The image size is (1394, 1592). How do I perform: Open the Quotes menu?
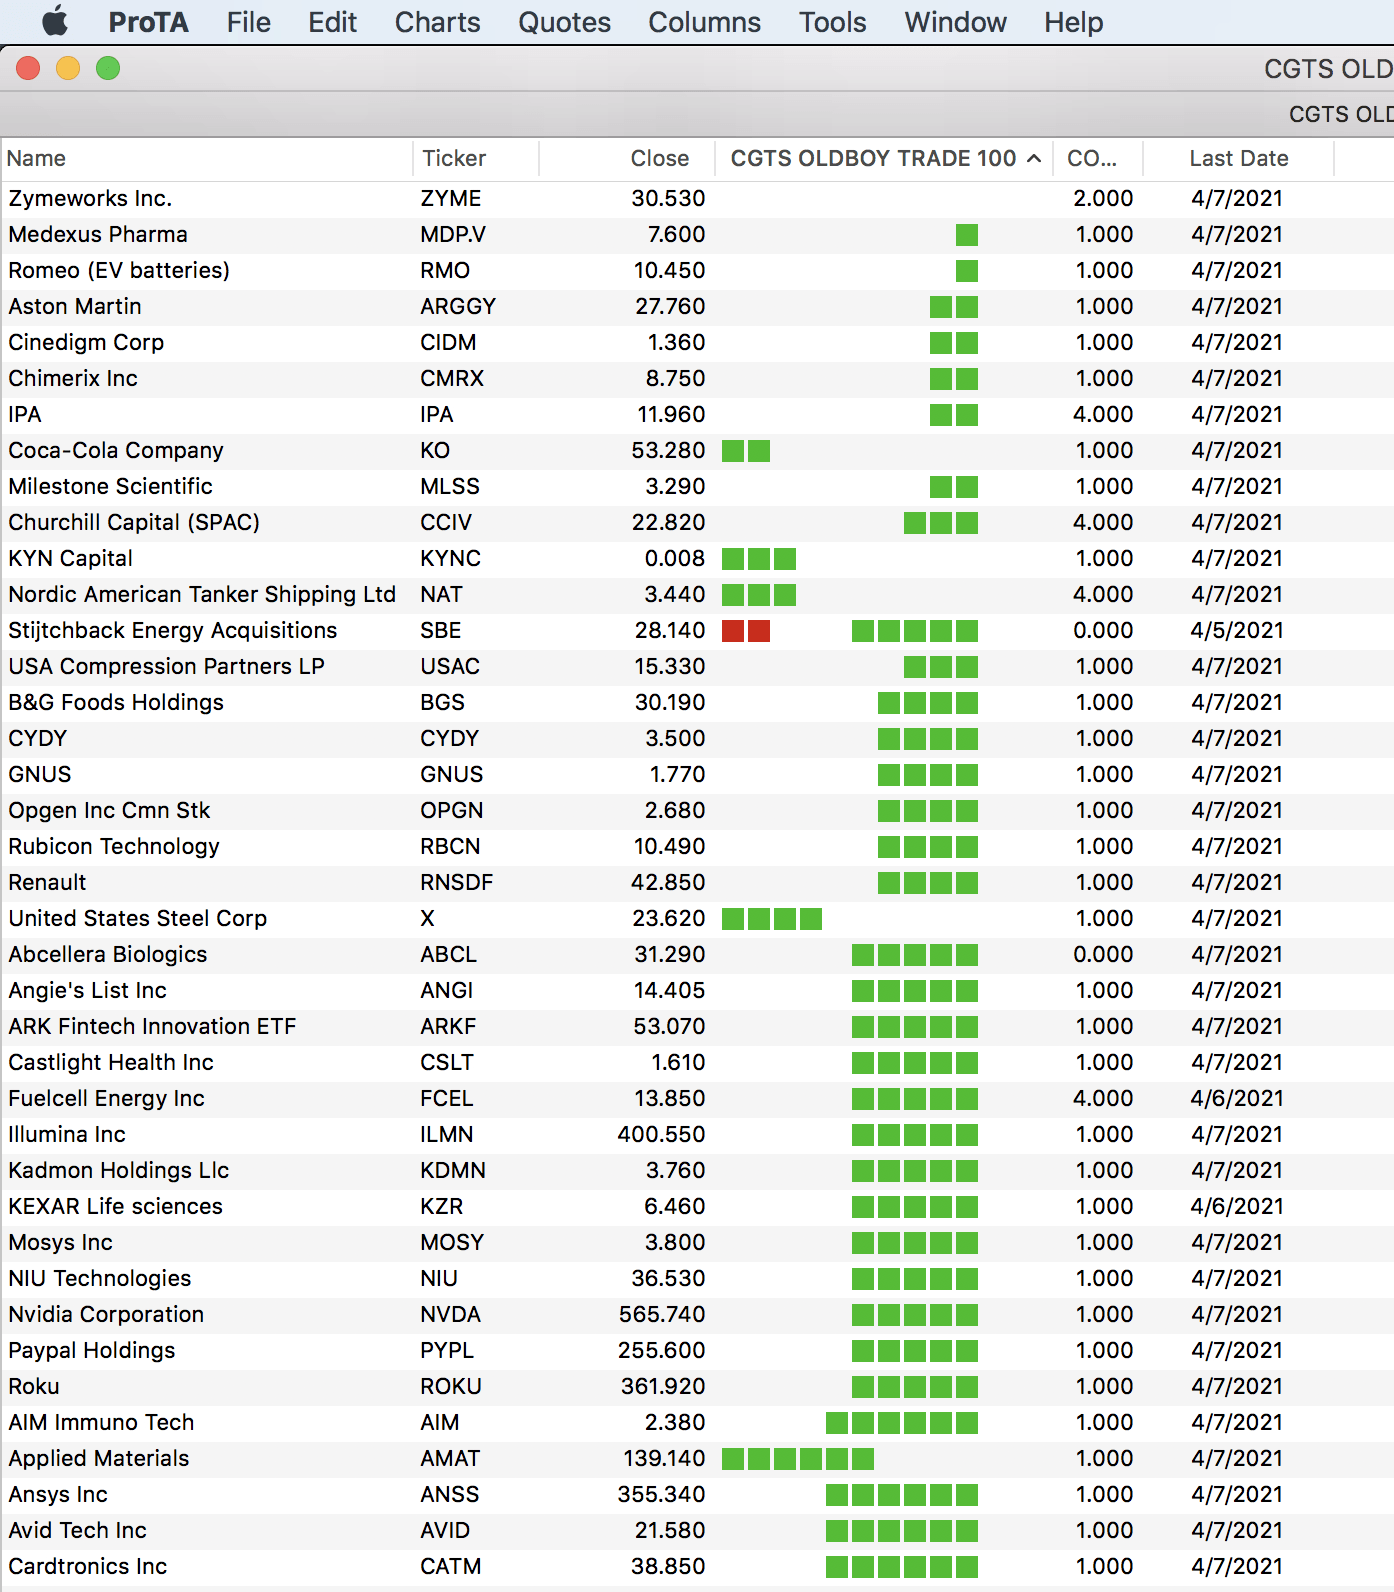[x=564, y=22]
